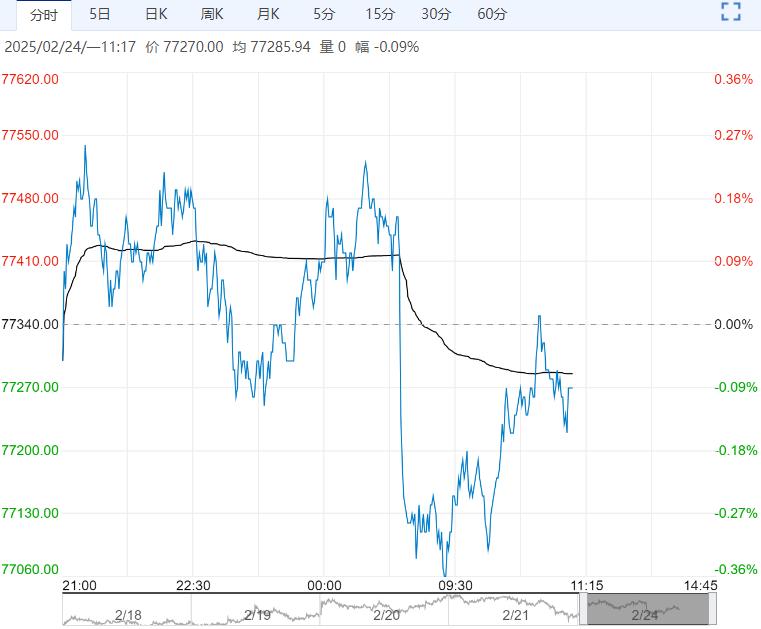
Task: Choose the 15分 interval tab
Action: click(x=380, y=14)
